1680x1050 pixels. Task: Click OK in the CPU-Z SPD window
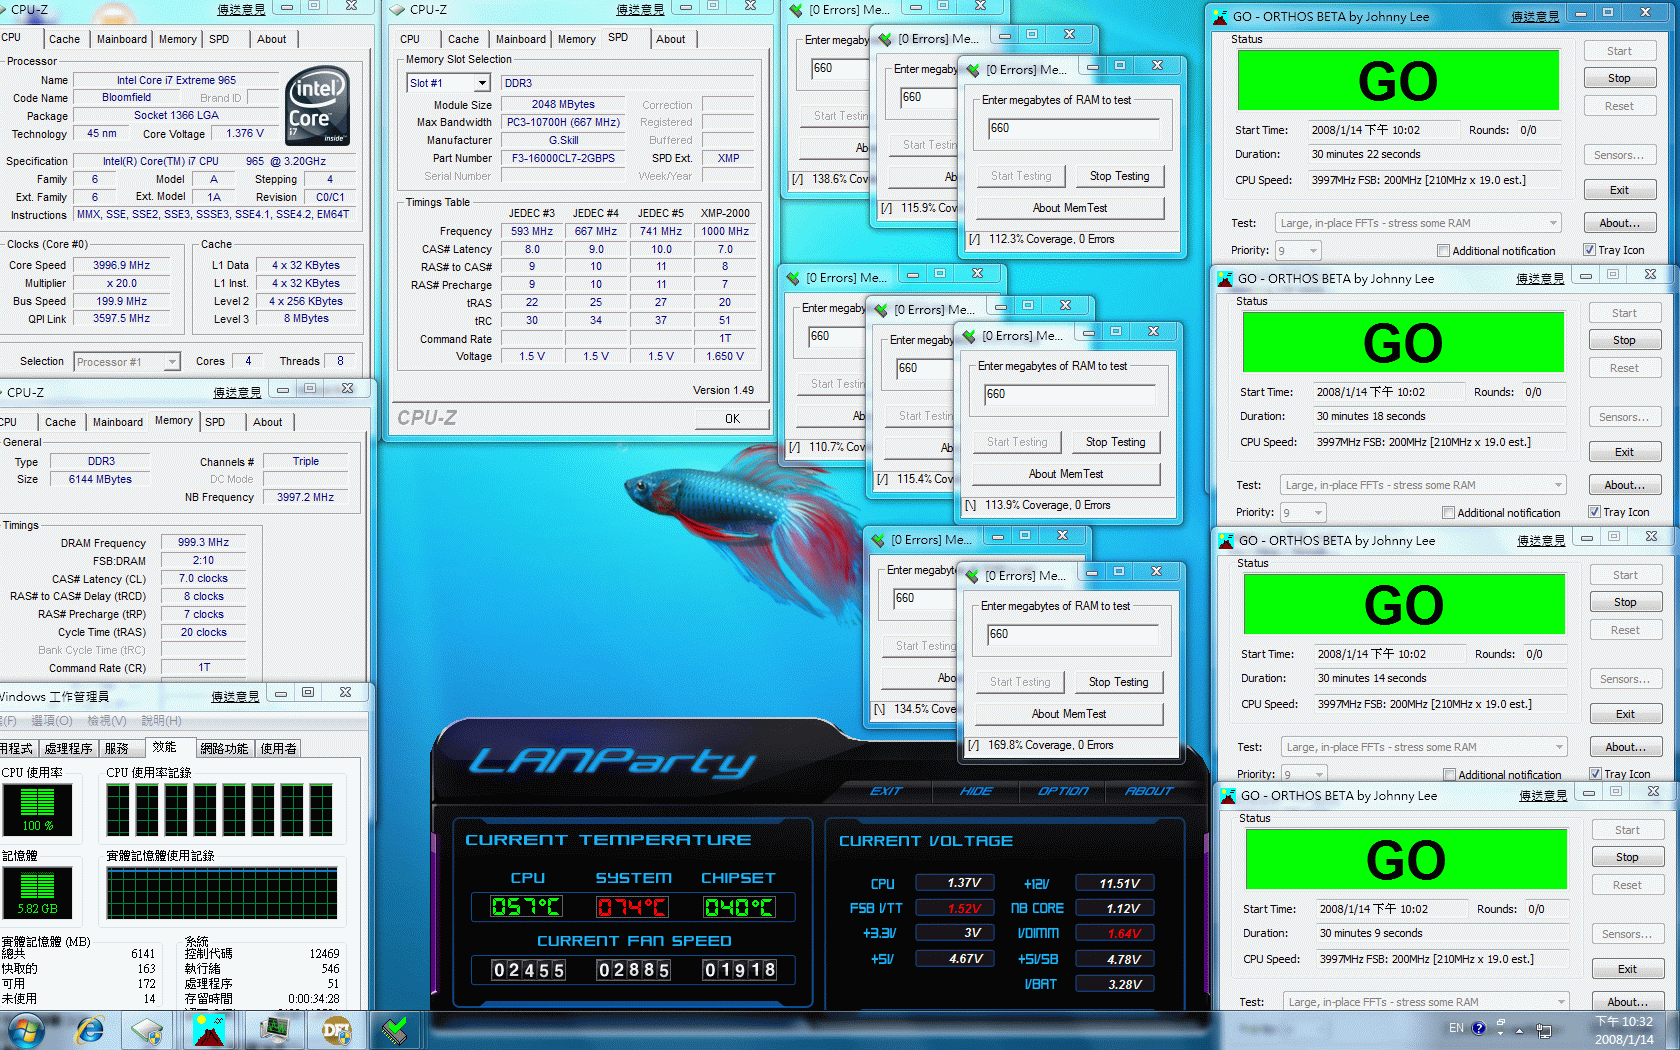(732, 419)
